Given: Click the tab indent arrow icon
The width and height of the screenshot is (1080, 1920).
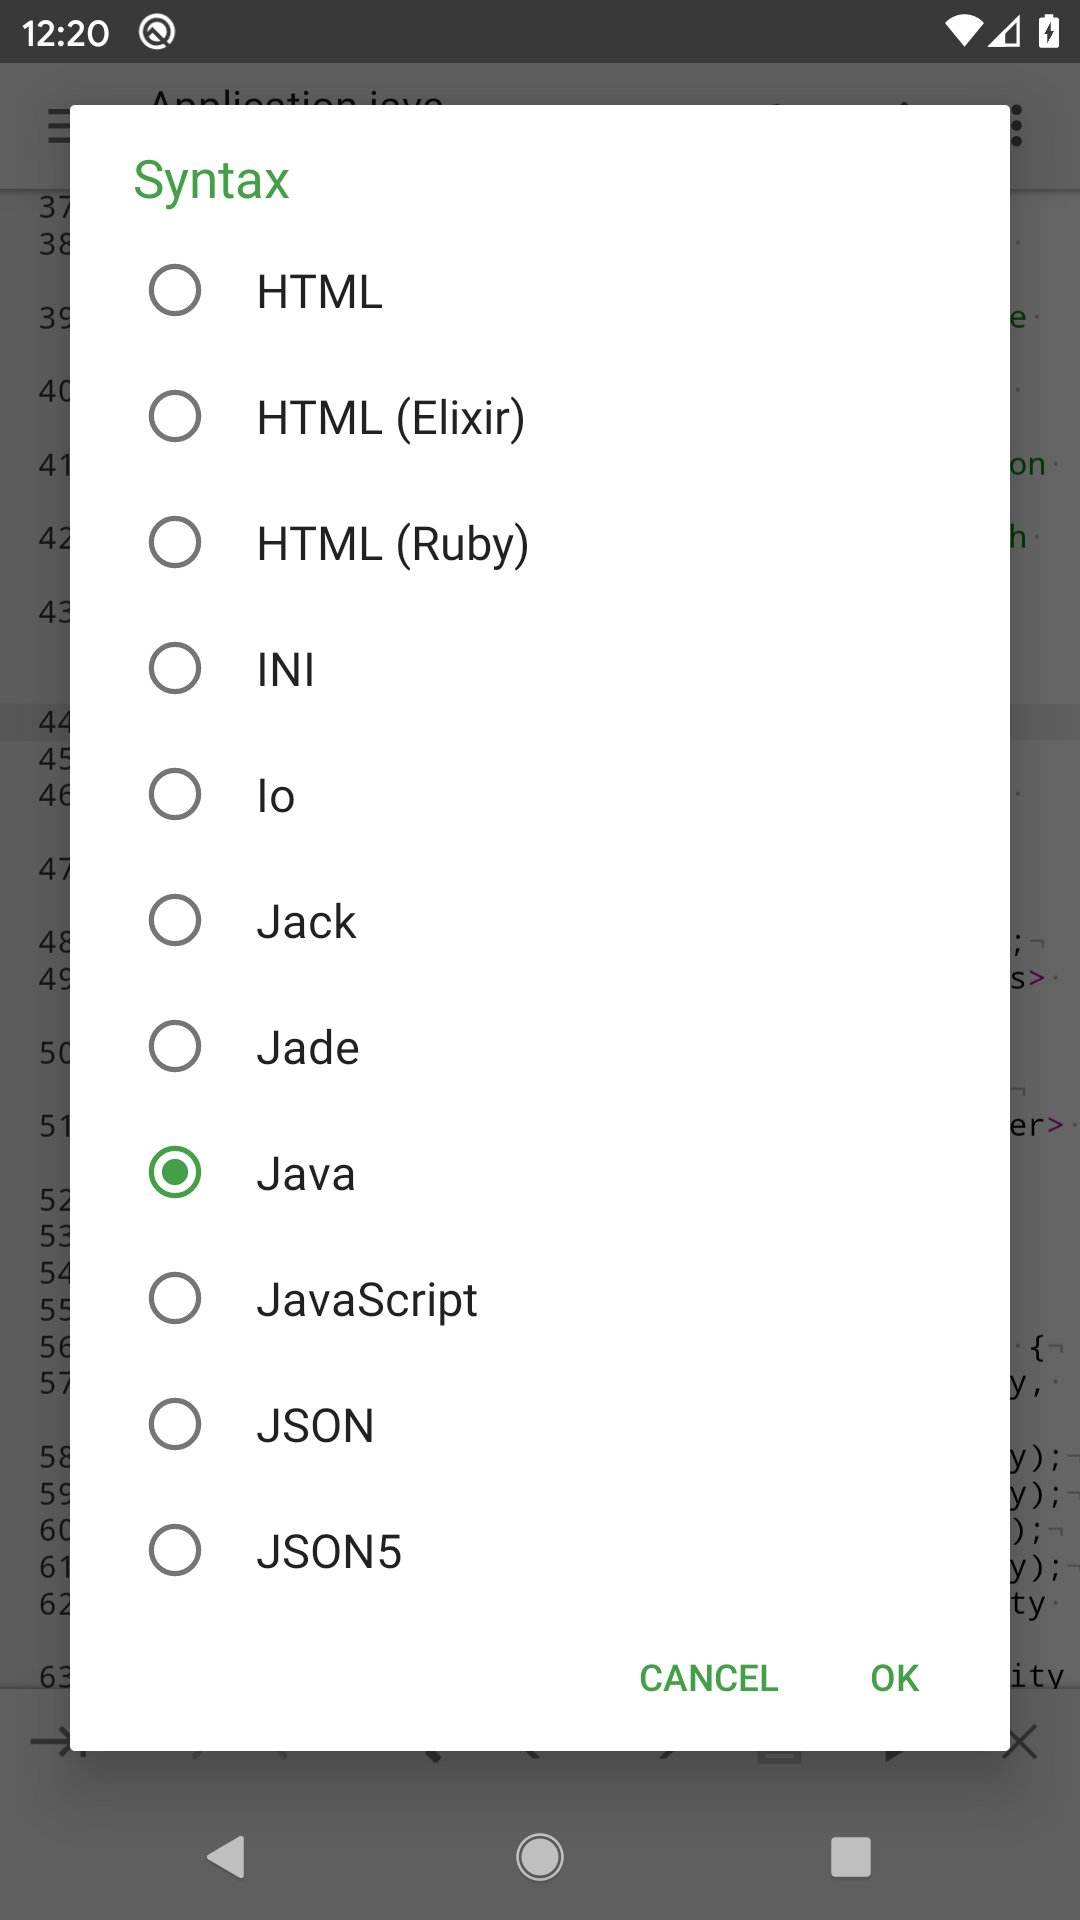Looking at the screenshot, I should click(x=50, y=1743).
